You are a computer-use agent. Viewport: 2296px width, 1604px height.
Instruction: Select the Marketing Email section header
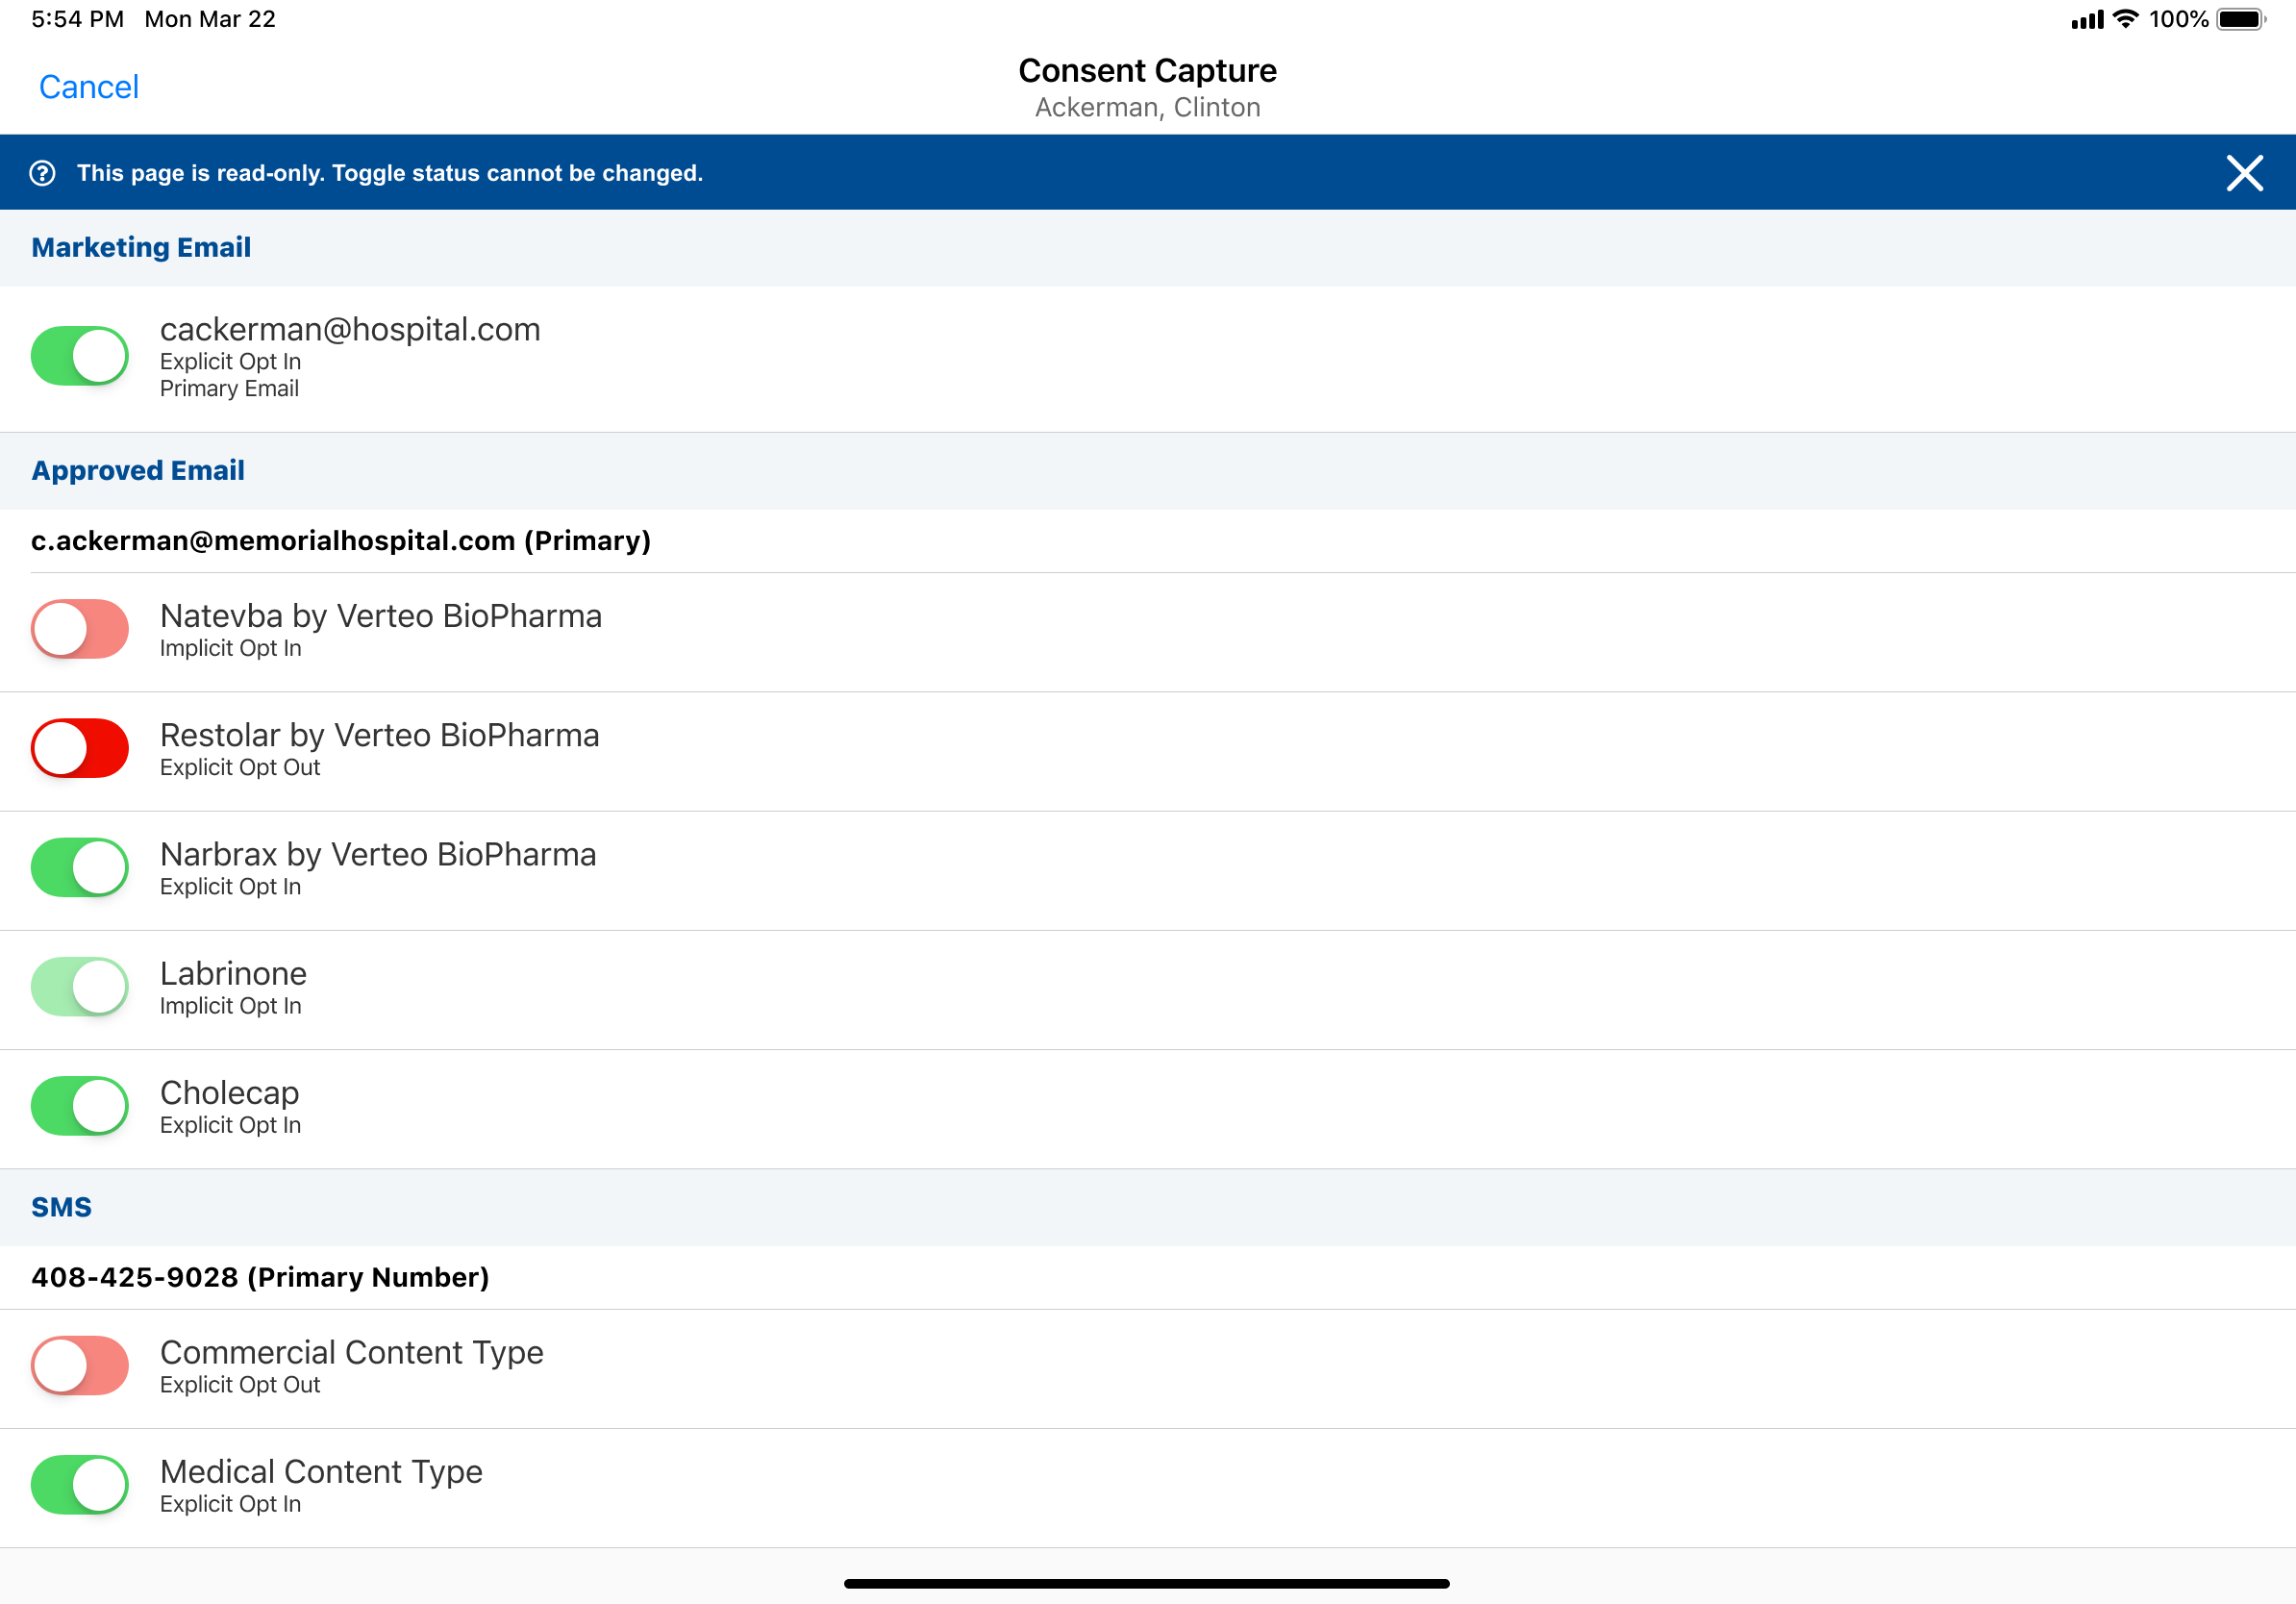(x=141, y=247)
